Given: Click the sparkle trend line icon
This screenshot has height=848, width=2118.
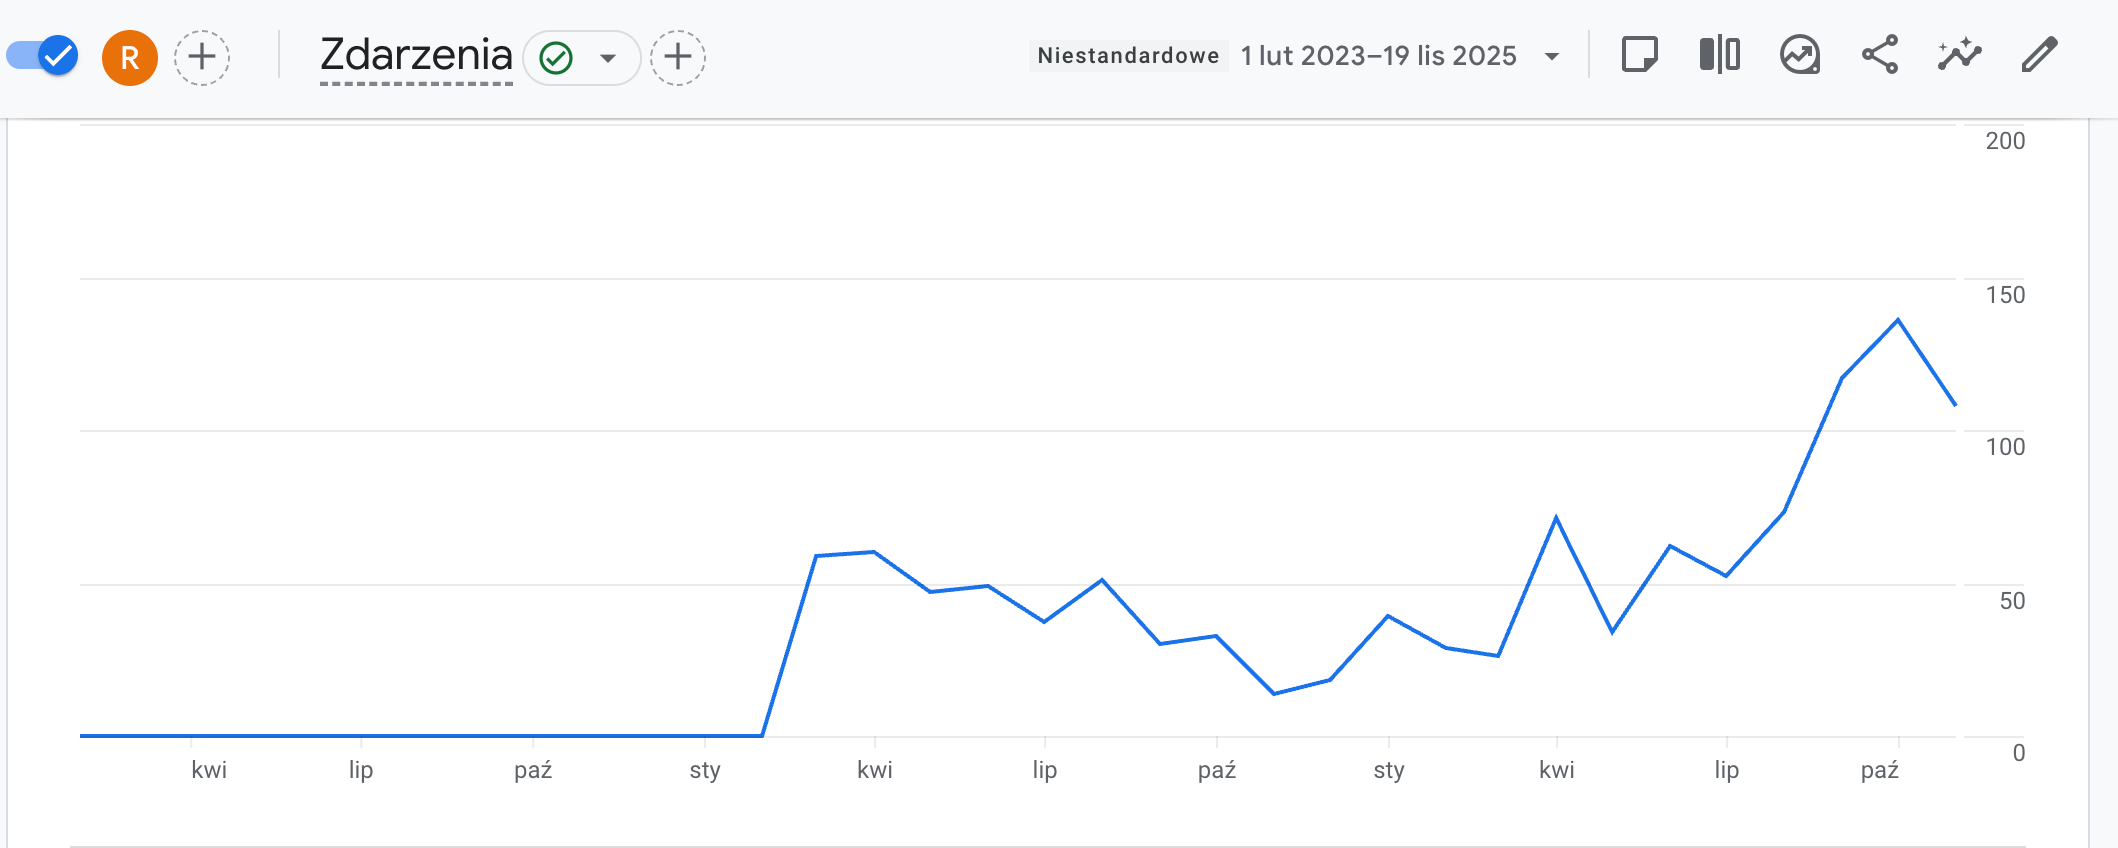Looking at the screenshot, I should [x=1959, y=55].
